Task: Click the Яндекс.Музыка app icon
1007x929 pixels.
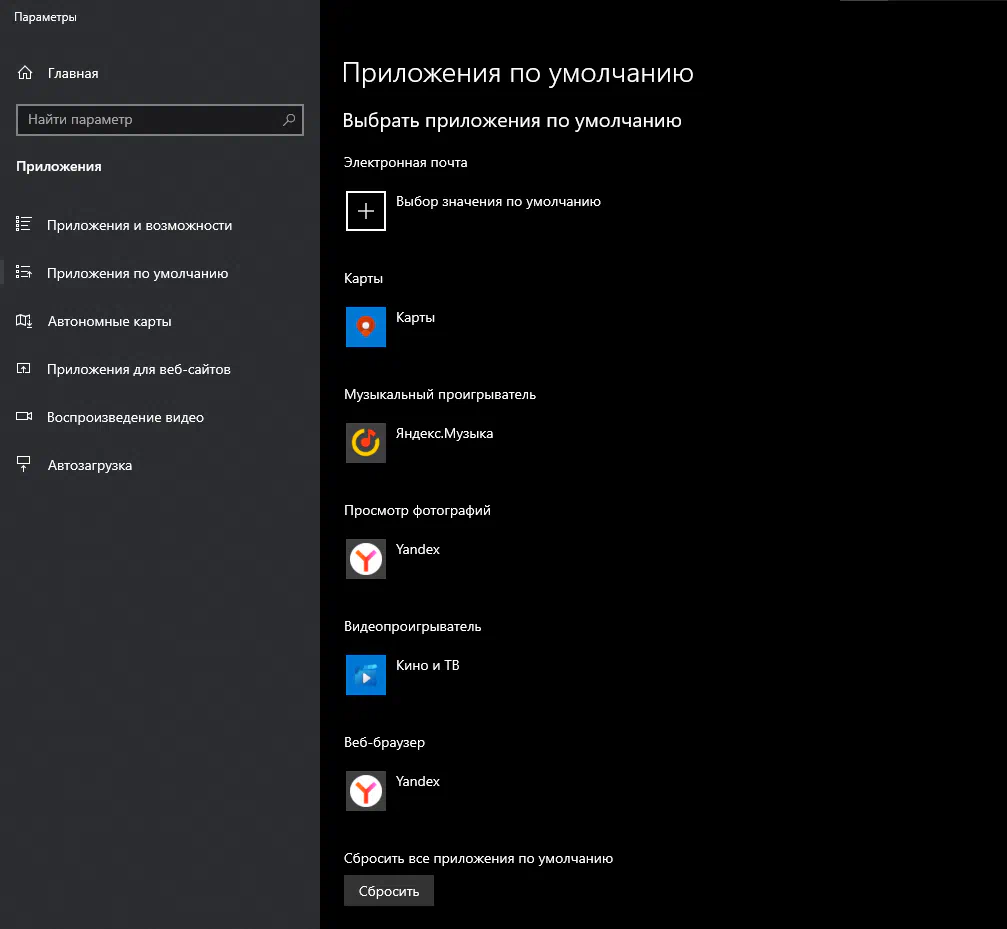Action: point(365,442)
